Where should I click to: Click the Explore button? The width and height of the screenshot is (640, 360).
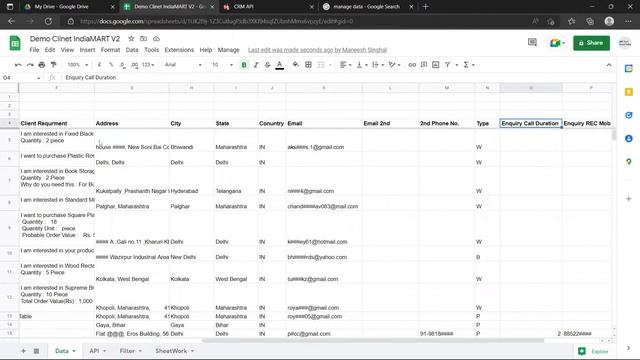point(594,351)
